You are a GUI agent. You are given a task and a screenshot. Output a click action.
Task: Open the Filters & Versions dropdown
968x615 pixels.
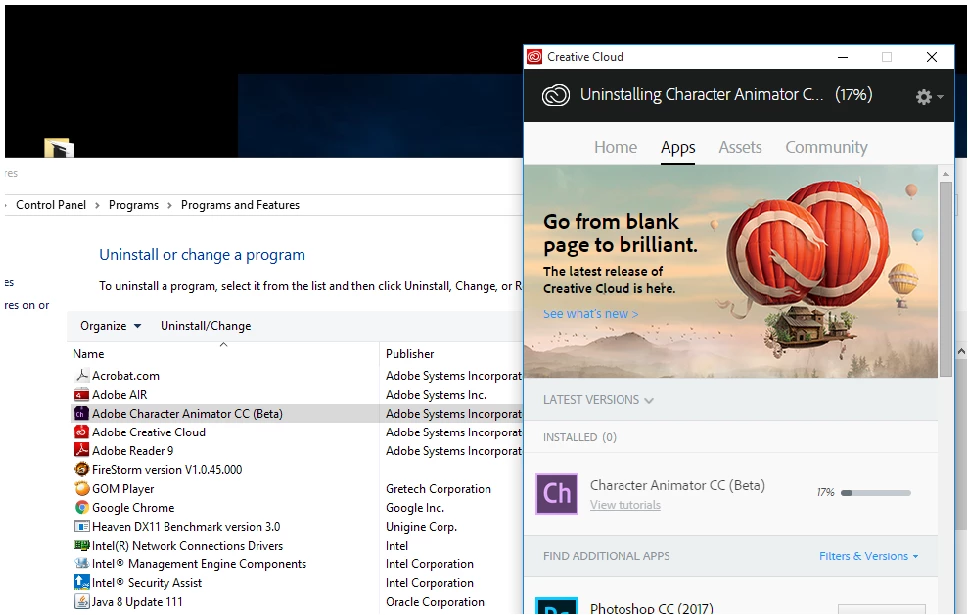point(869,556)
